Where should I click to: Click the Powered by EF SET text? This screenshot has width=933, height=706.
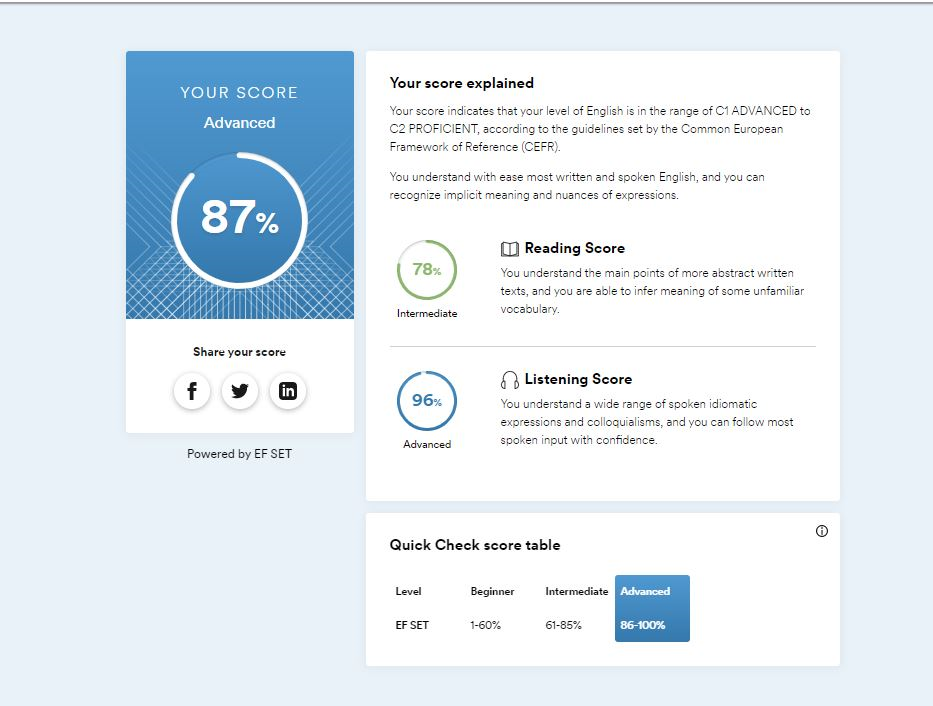tap(239, 454)
